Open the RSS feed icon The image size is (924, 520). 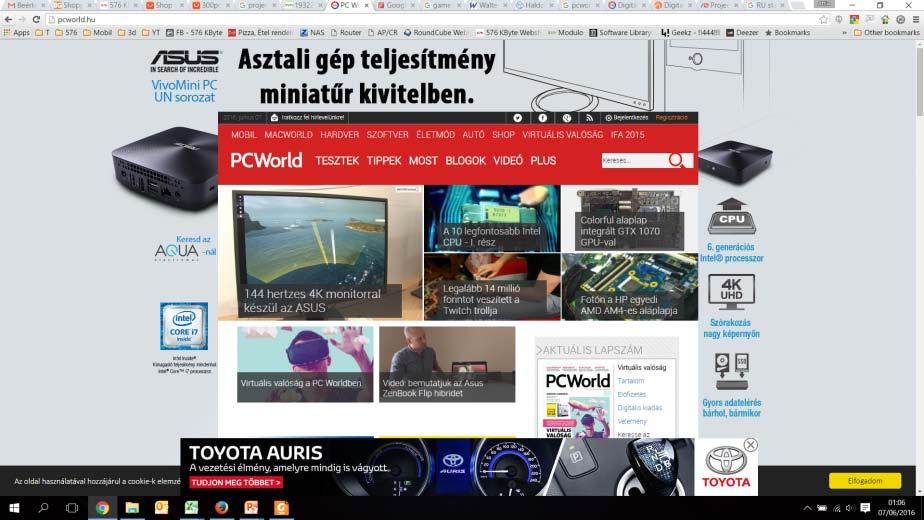589,118
